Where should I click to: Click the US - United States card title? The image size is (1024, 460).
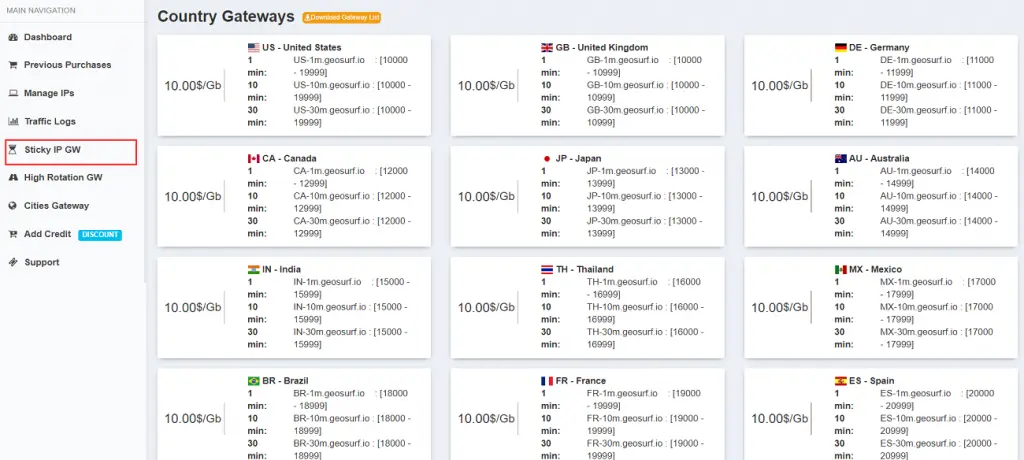point(302,48)
